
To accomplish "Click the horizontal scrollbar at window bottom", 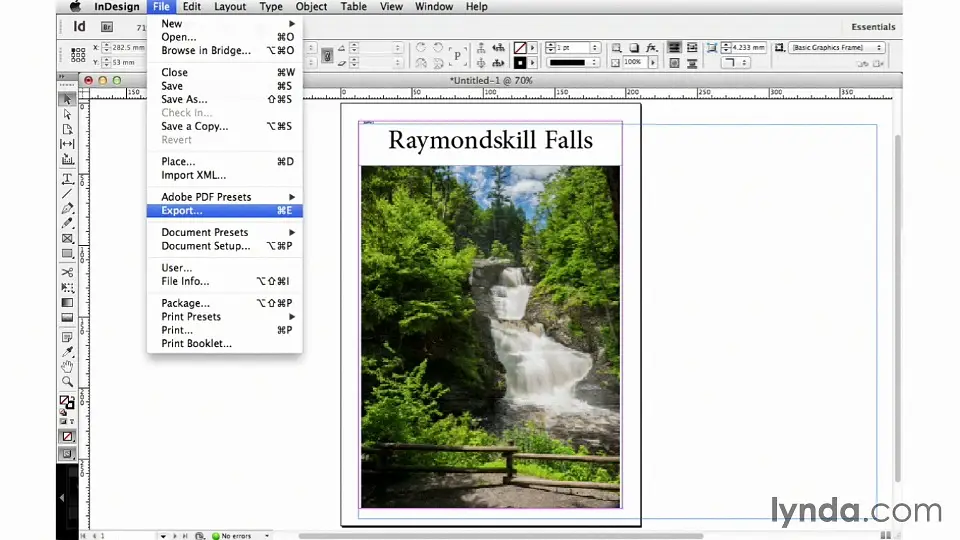I will point(501,536).
